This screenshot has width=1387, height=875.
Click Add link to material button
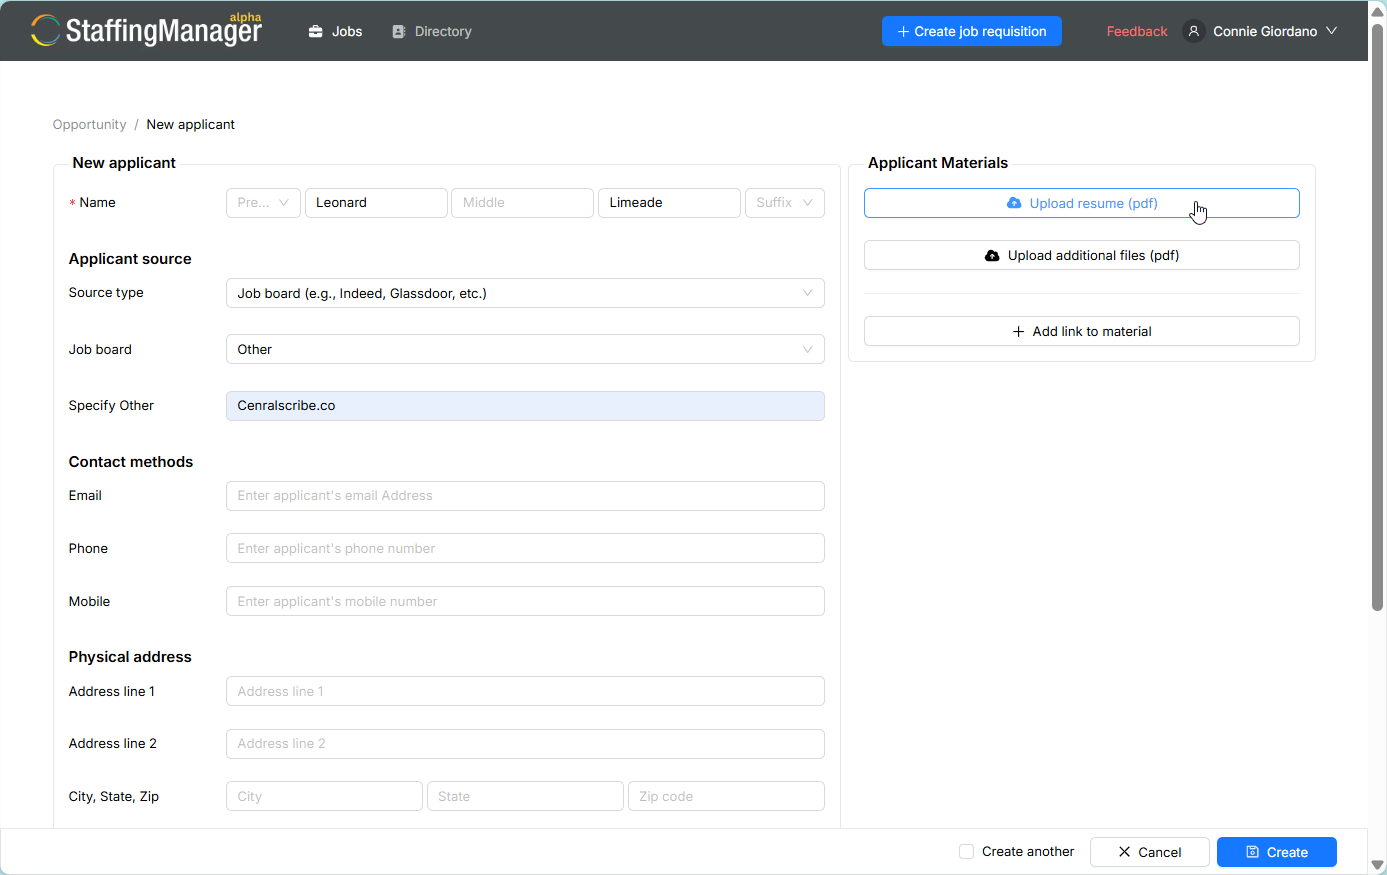1082,331
